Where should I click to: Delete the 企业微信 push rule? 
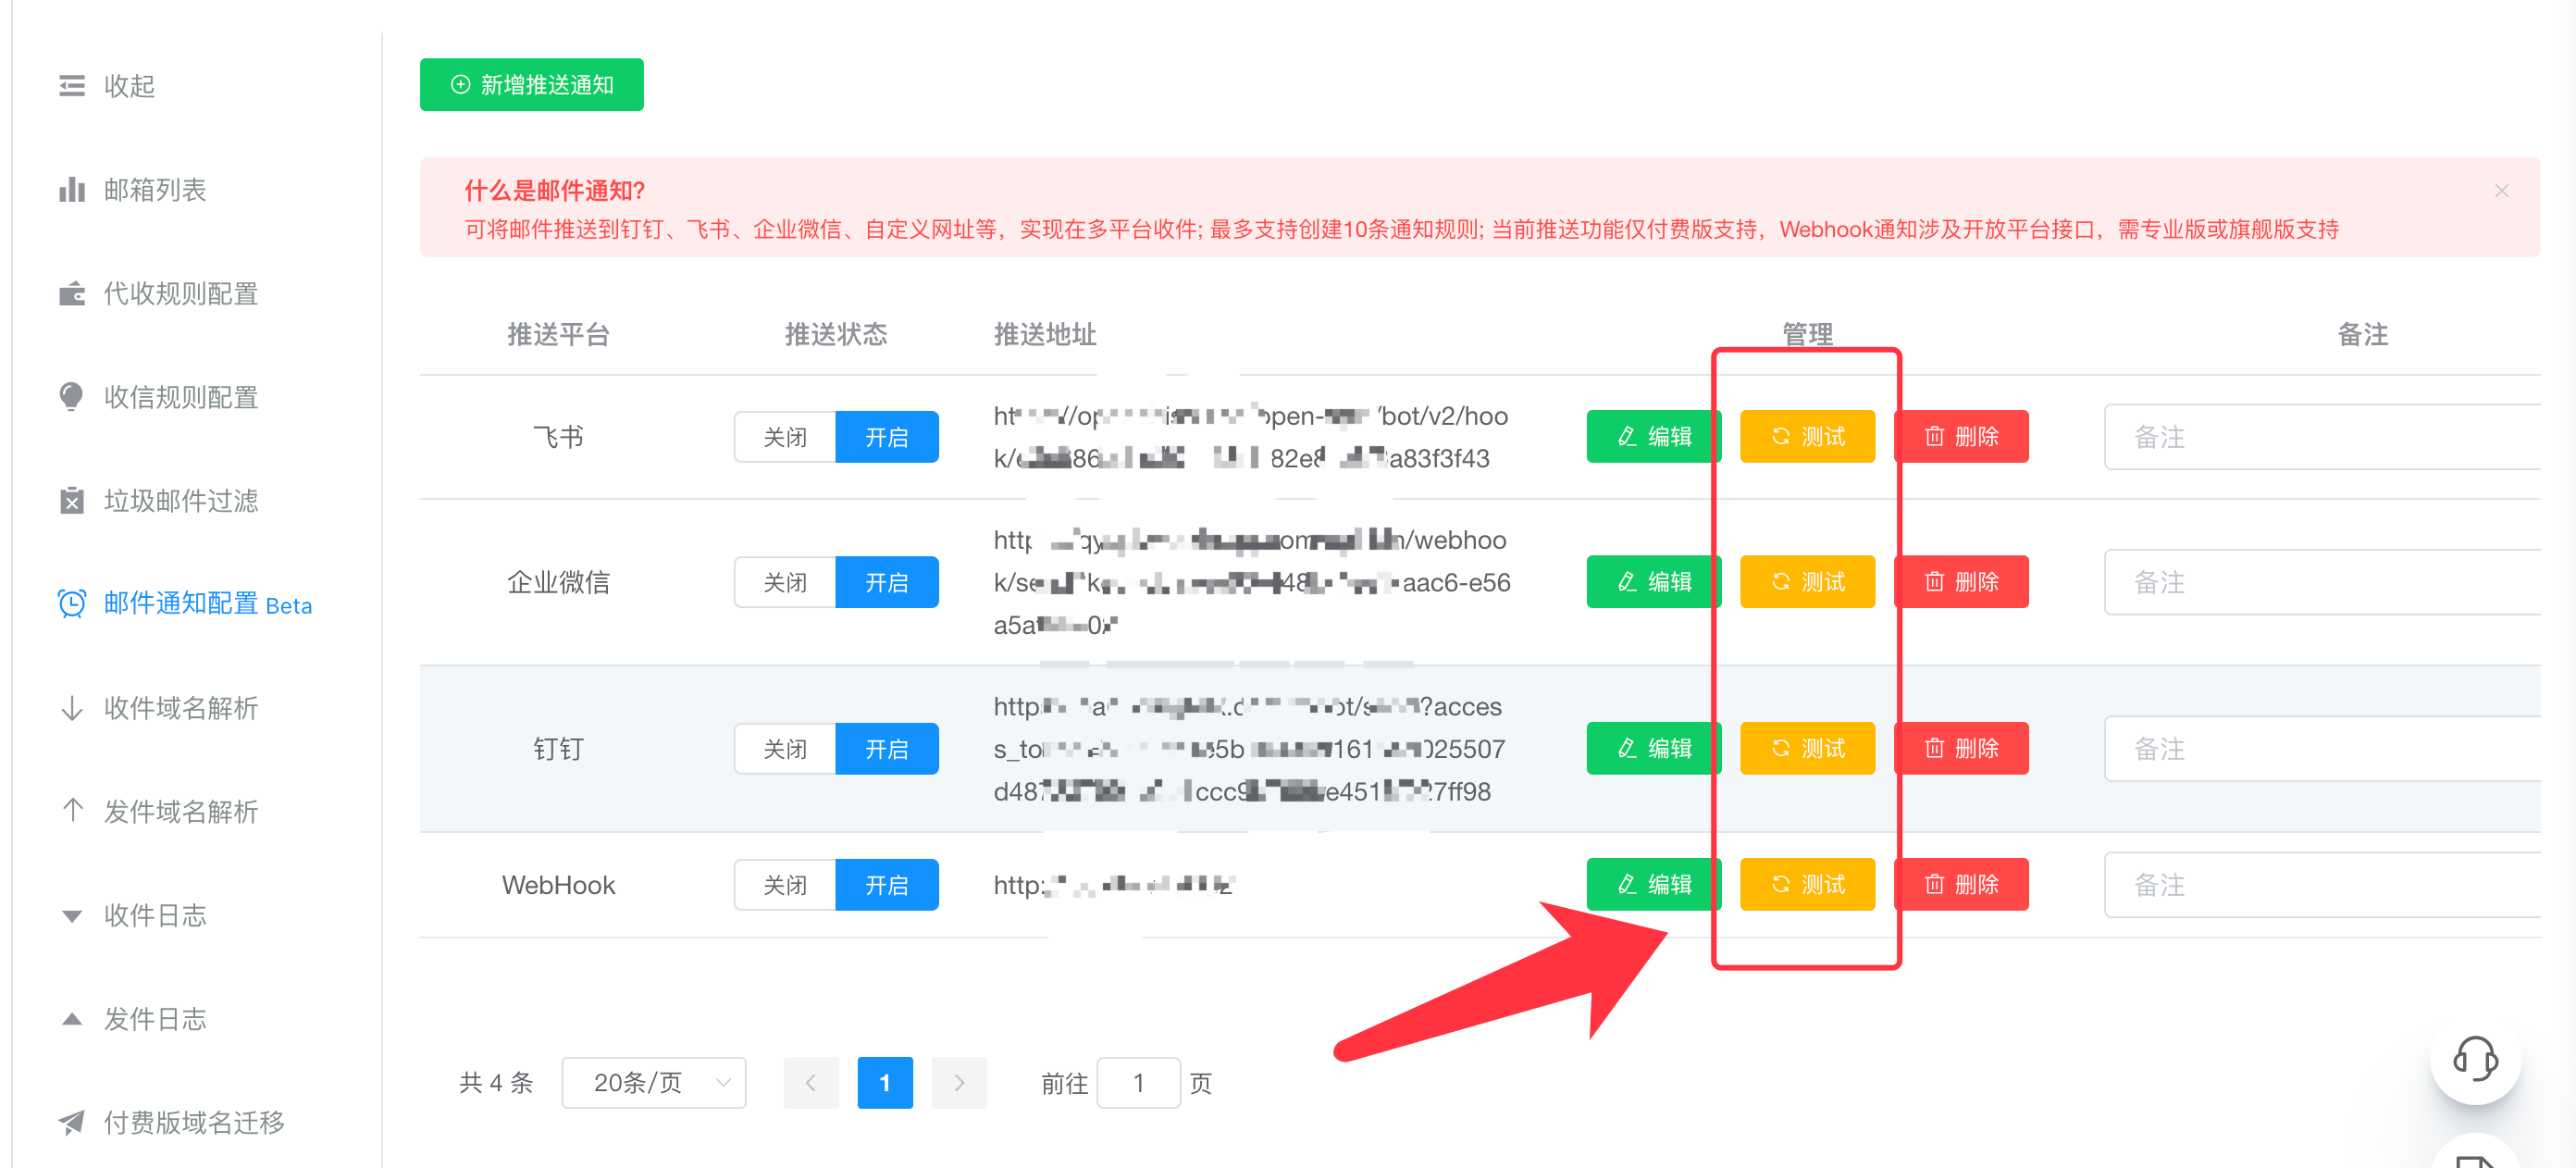point(1962,582)
